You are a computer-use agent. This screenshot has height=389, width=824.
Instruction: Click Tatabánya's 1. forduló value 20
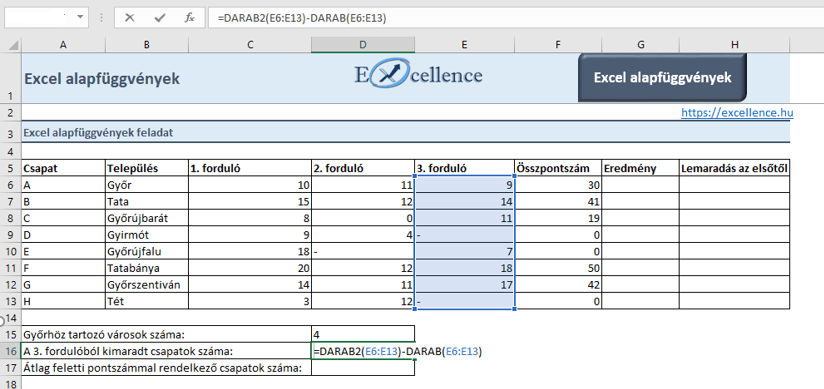click(x=250, y=268)
